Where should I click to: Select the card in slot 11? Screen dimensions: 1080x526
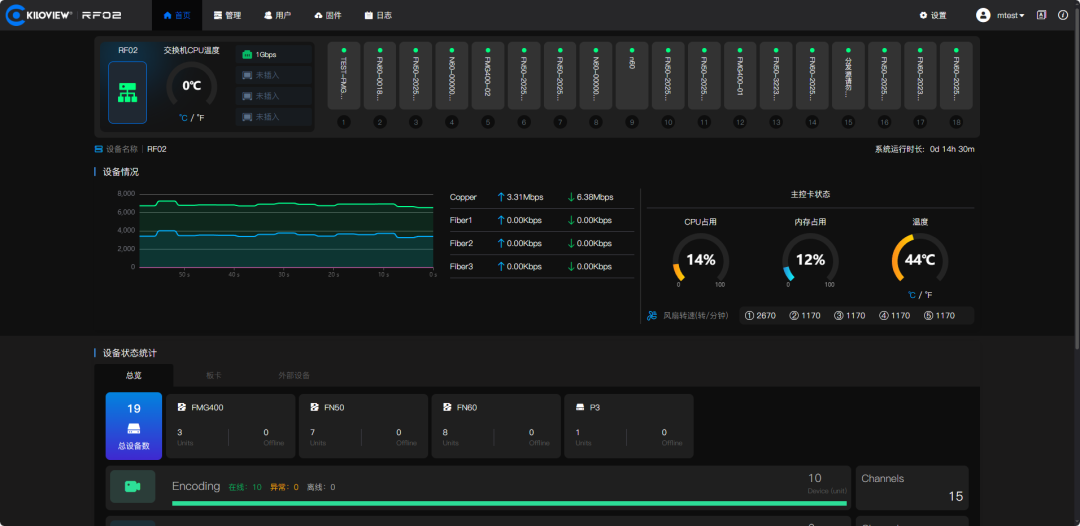704,76
